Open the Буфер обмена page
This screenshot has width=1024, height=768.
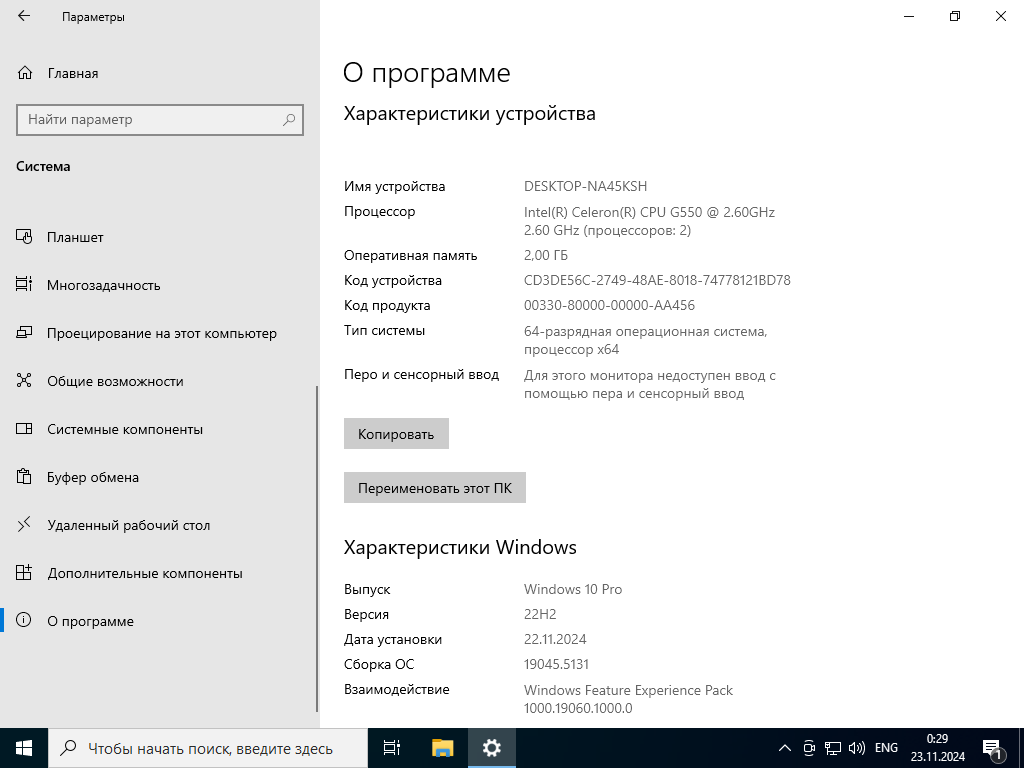pyautogui.click(x=160, y=477)
